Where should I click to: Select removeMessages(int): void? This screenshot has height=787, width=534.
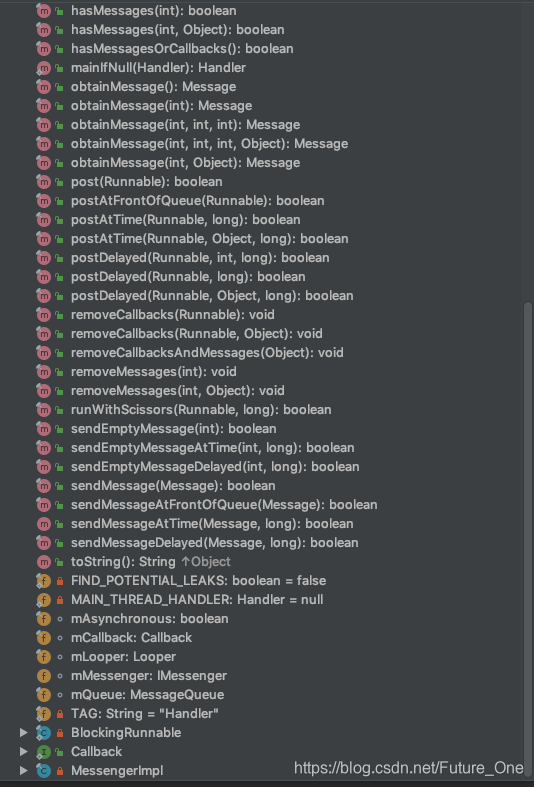tap(154, 371)
